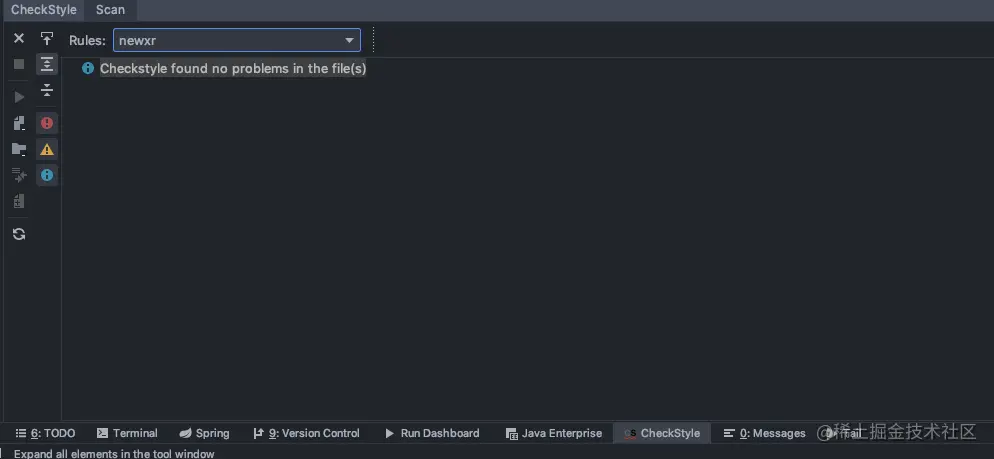This screenshot has width=994, height=459.
Task: Click status text 'Expand all elements in the tool window'
Action: click(x=114, y=454)
